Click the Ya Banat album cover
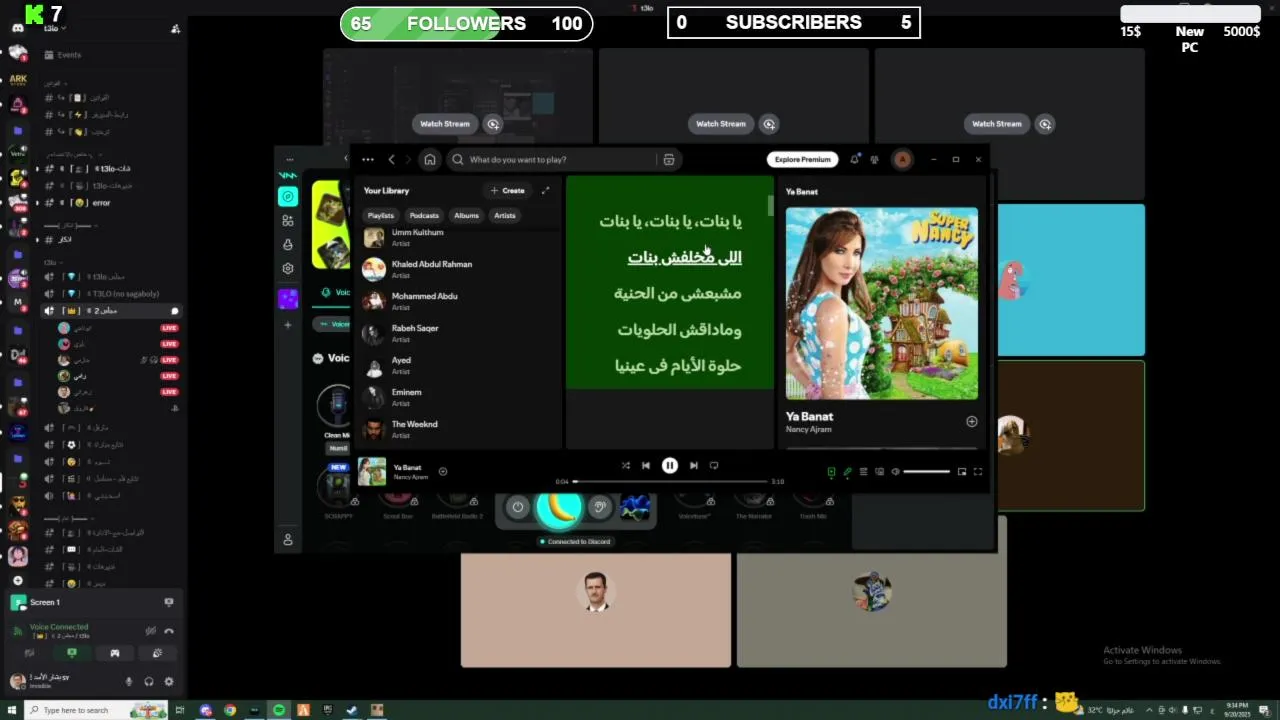 [882, 303]
